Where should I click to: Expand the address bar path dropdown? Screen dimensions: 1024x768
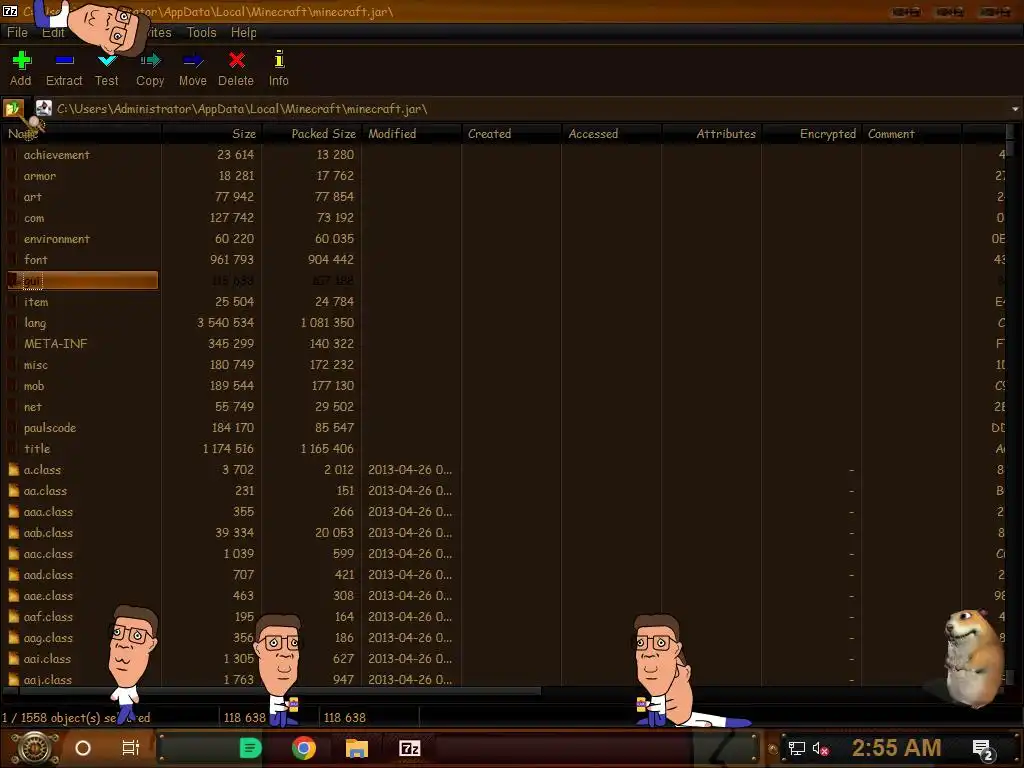(x=1015, y=109)
